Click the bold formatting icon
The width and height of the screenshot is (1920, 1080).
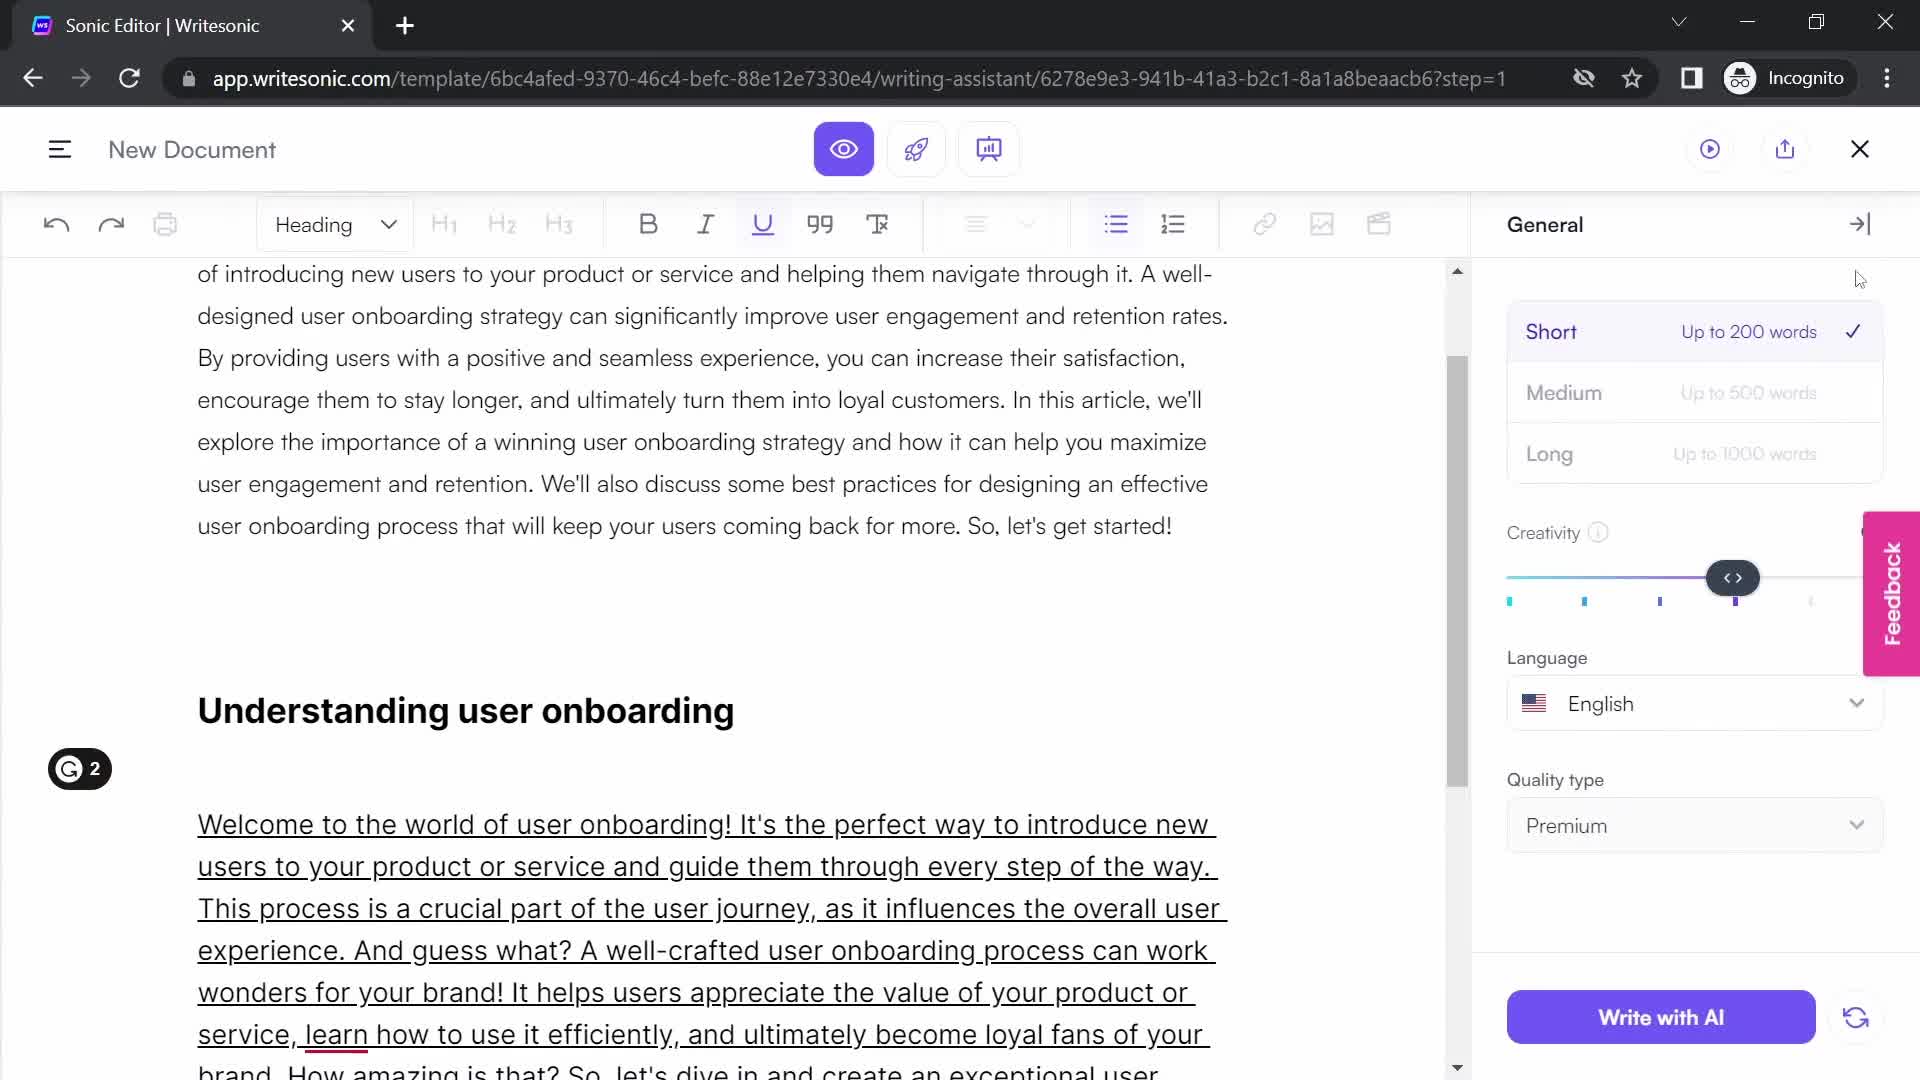(x=647, y=224)
